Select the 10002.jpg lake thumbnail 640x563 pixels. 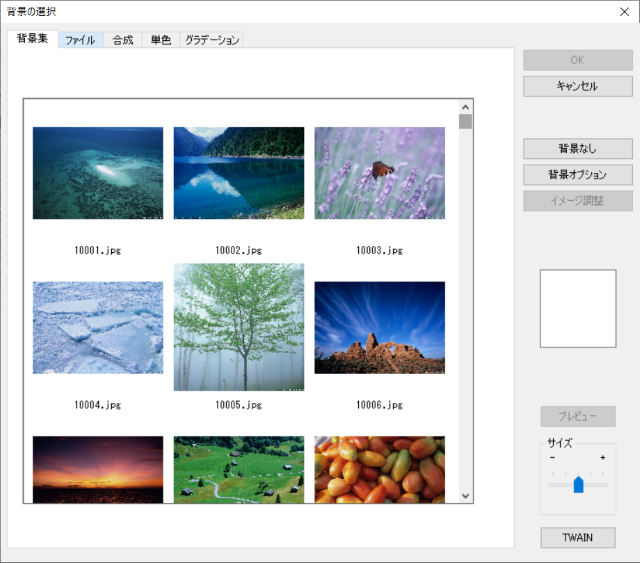point(239,173)
